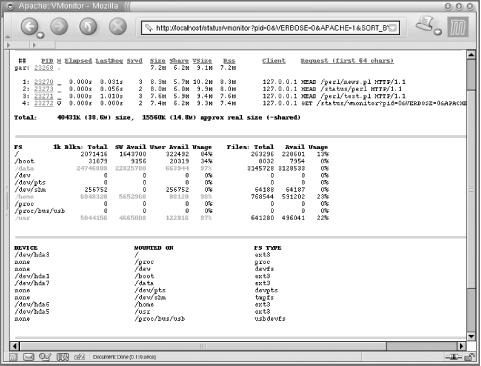
Task: Click the /dev/hda3 device entry
Action: 32,255
